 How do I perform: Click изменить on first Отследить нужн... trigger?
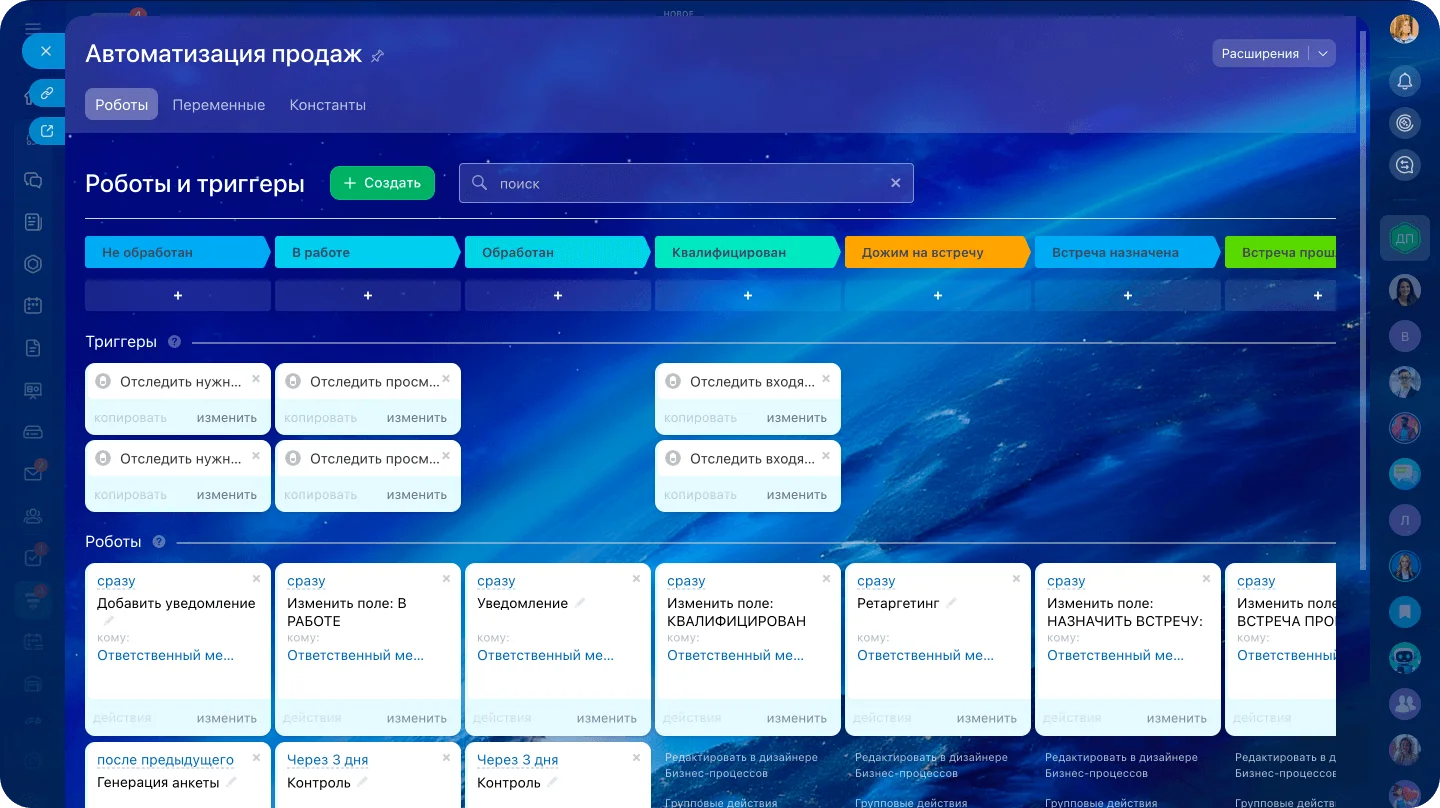click(x=226, y=418)
